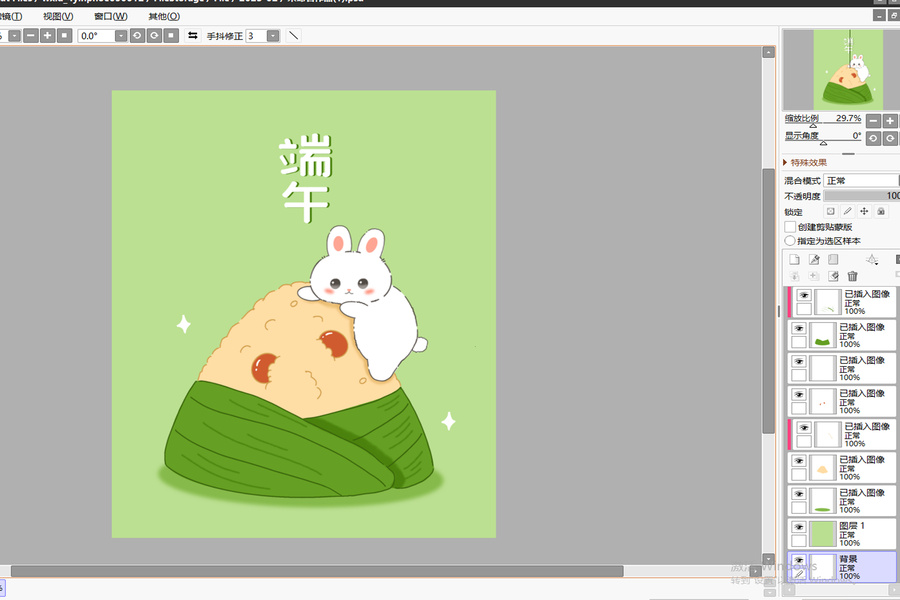Image resolution: width=900 pixels, height=600 pixels.
Task: Select the orange rice 已插入图像 layer
Action: [841, 468]
